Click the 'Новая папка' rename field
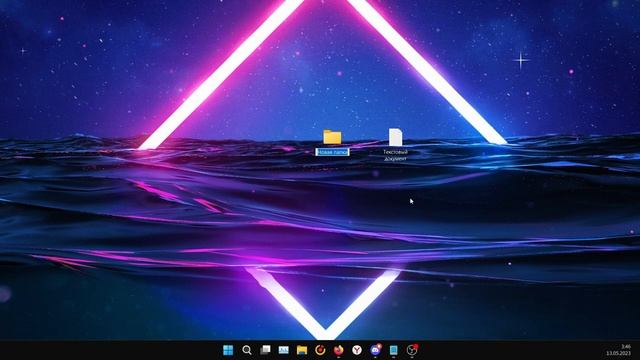Screen dimensions: 640x360 [x=332, y=152]
